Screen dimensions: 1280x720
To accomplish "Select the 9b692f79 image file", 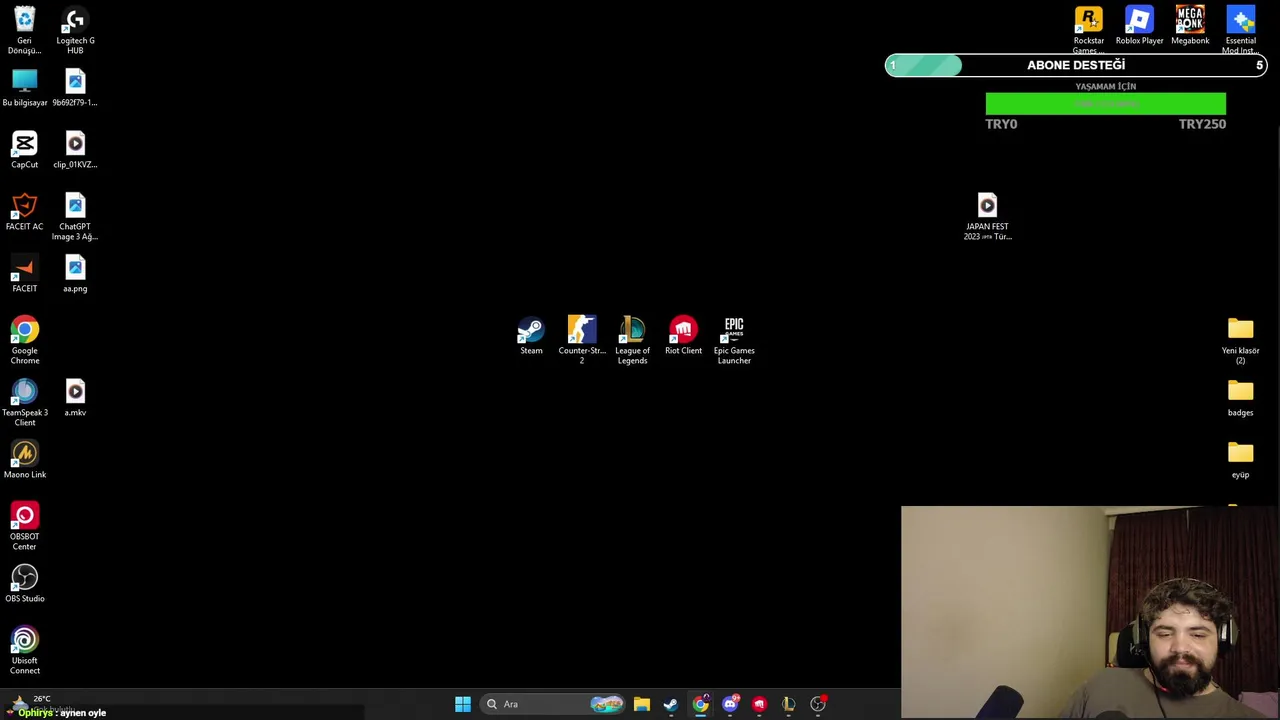I will 75,88.
